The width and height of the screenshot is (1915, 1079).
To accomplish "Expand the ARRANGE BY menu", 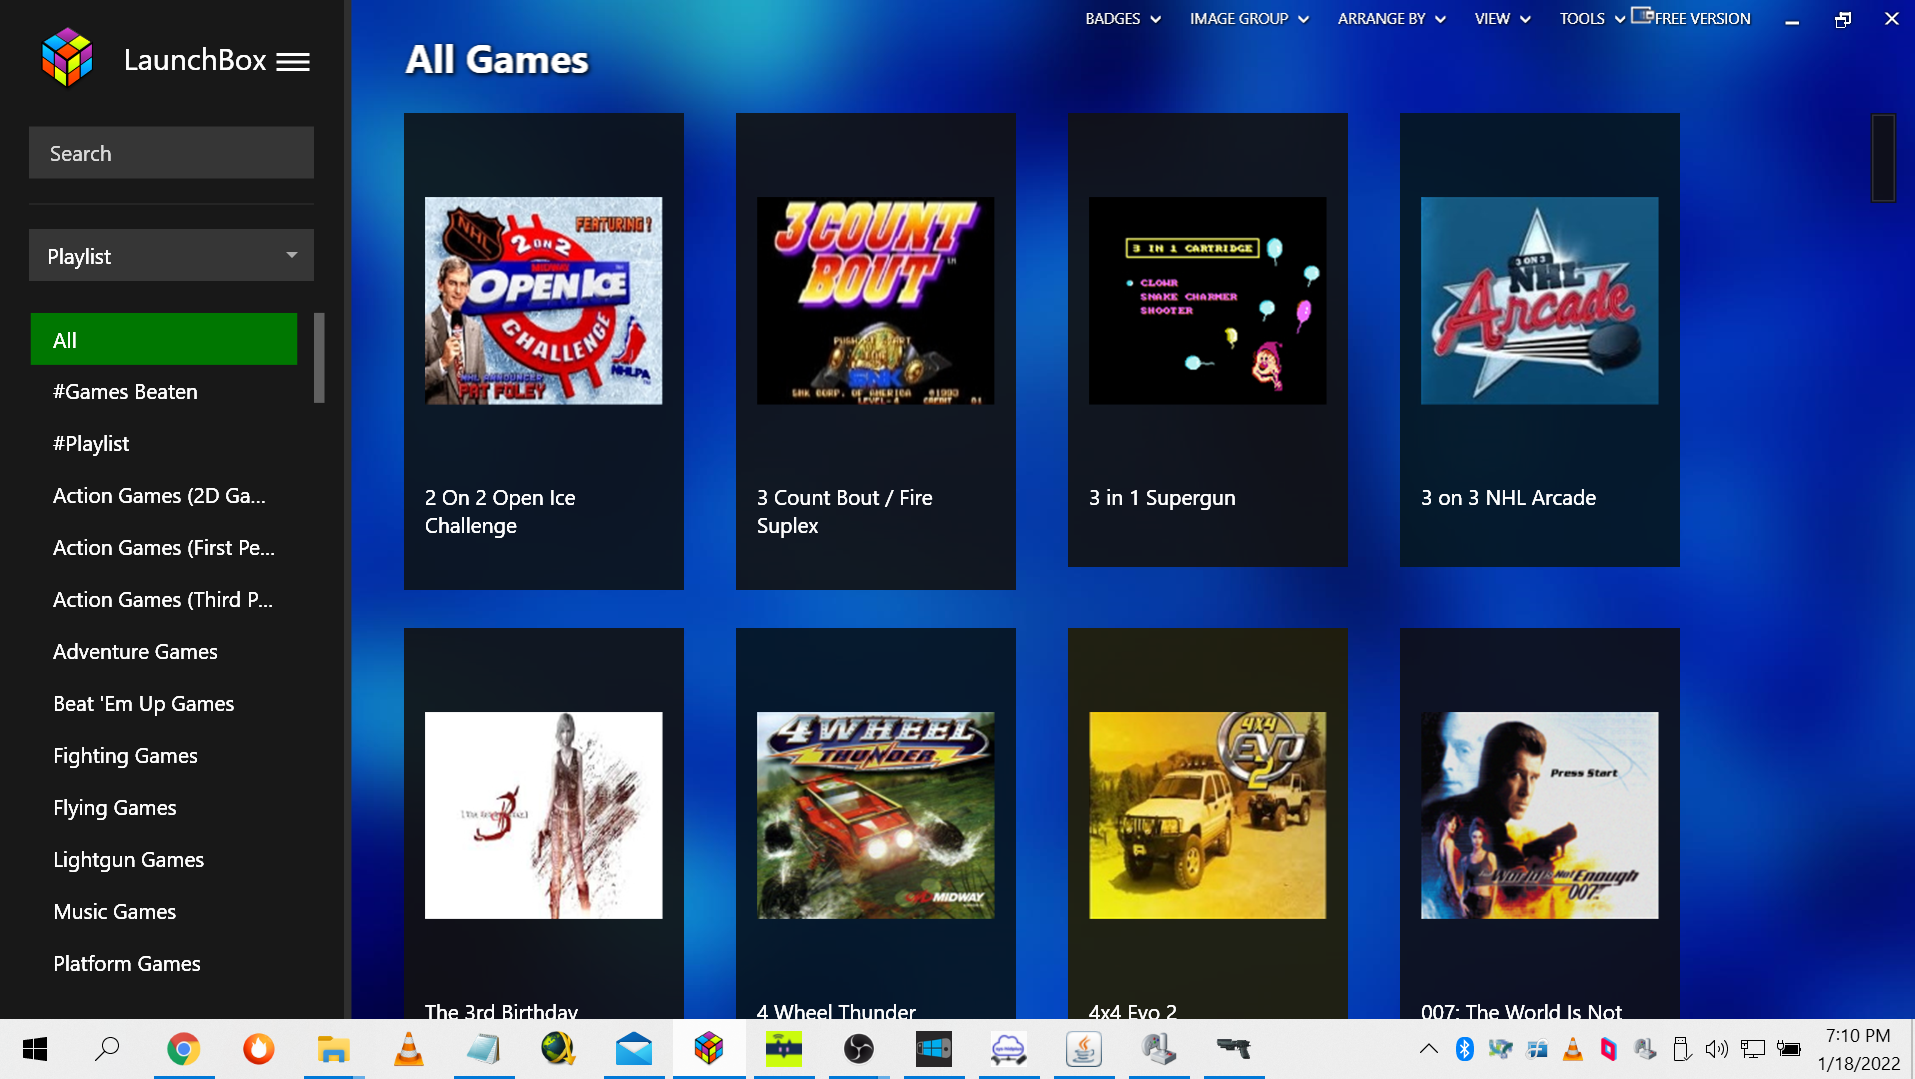I will [1391, 19].
